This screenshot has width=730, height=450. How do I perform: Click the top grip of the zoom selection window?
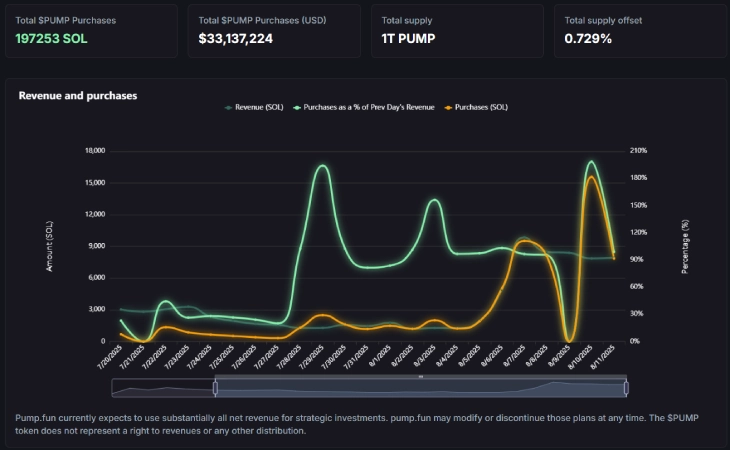coord(420,377)
